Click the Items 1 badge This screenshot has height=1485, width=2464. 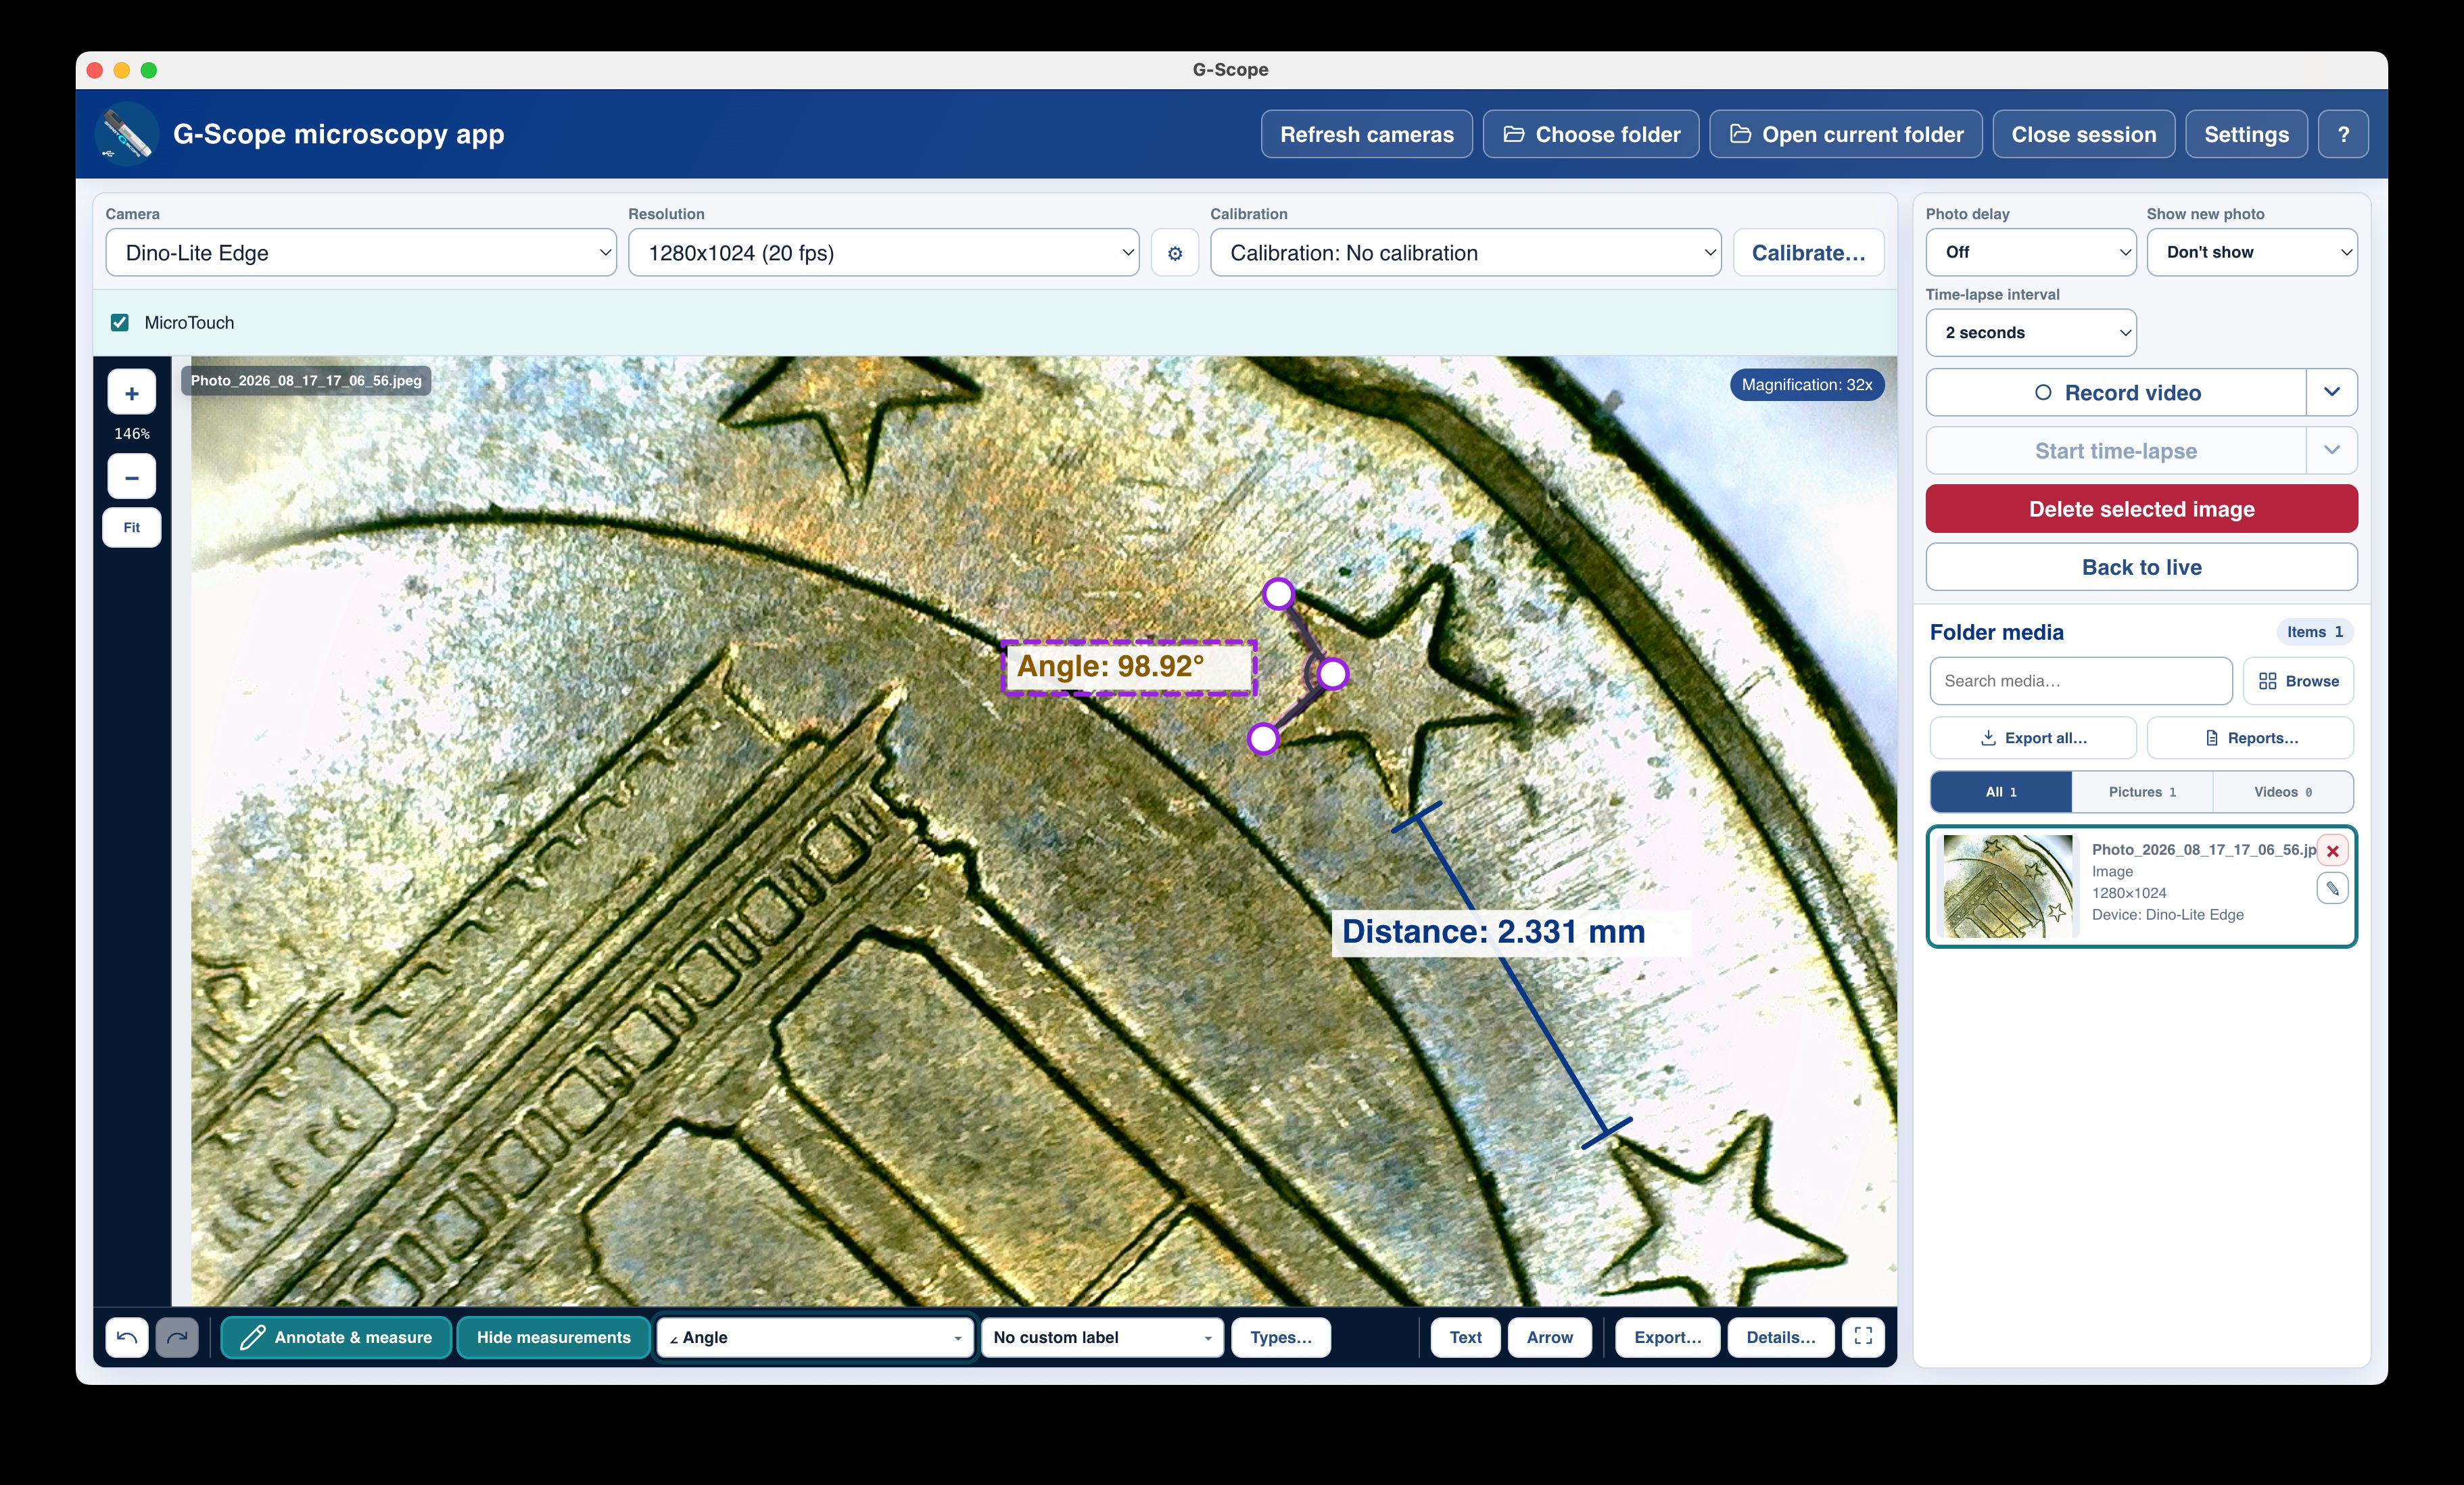click(x=2314, y=632)
